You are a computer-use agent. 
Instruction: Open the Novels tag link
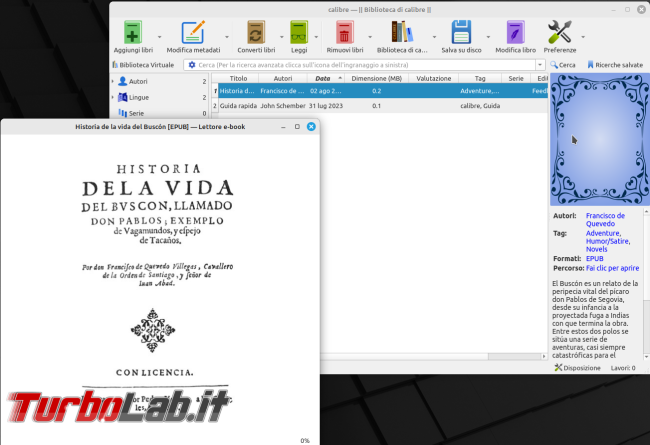596,249
